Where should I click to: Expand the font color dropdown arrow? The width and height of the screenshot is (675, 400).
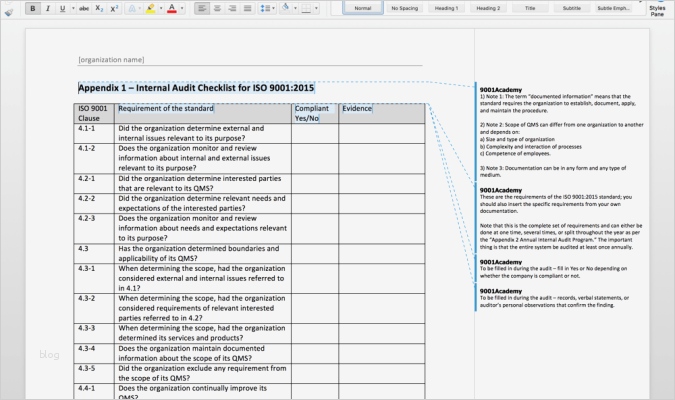tap(181, 7)
